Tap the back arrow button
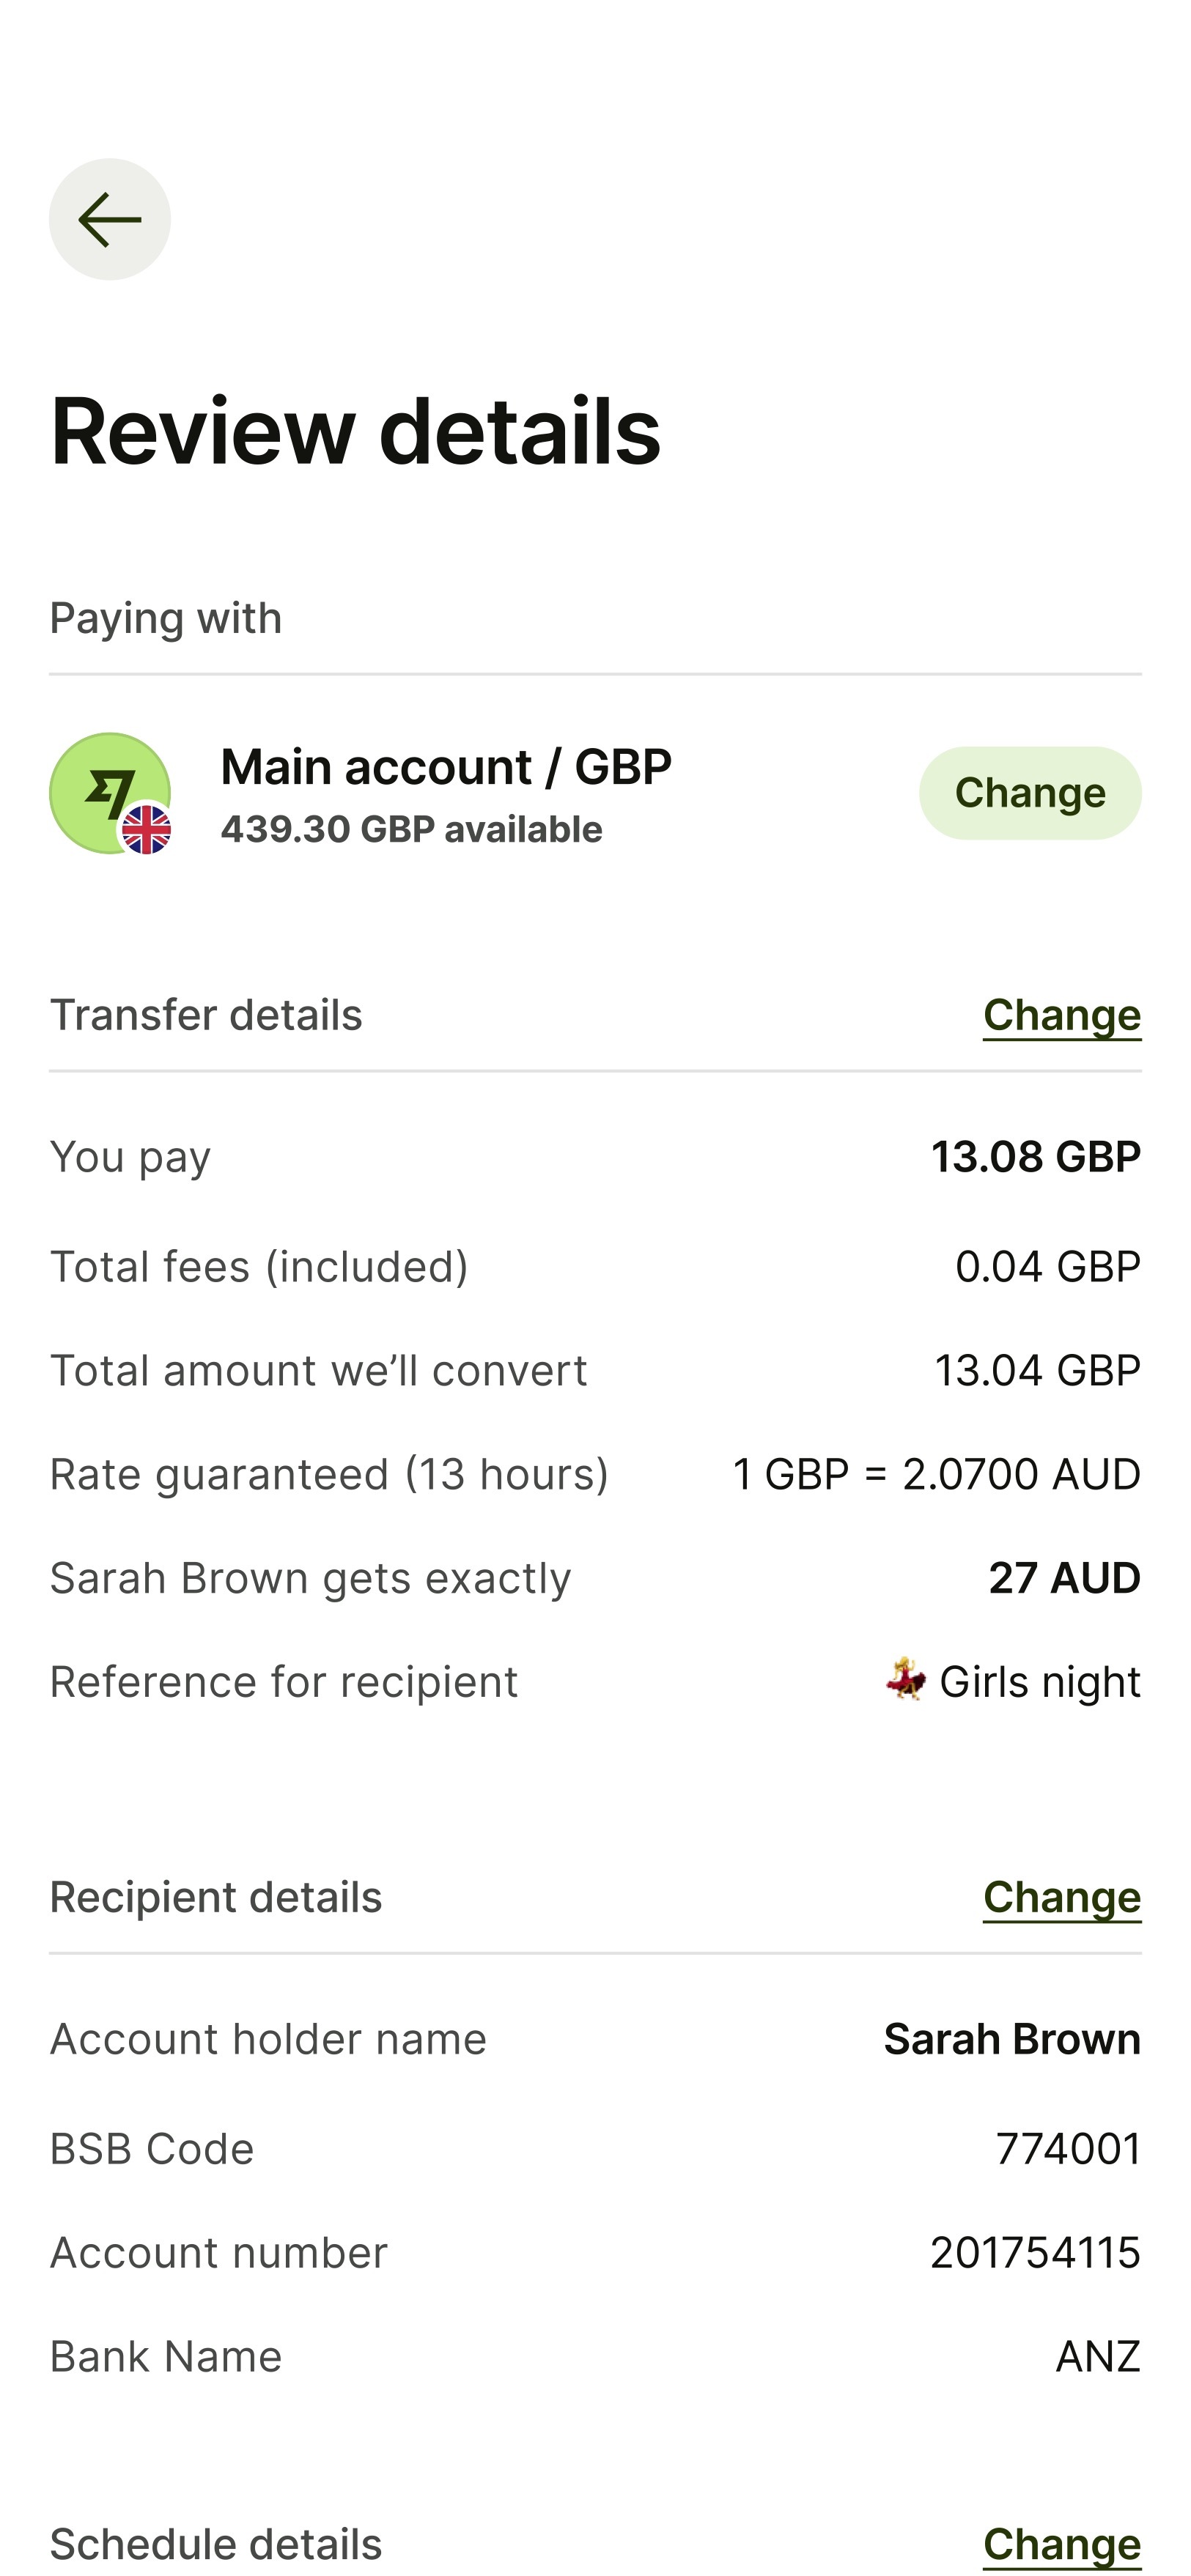This screenshot has height=2576, width=1191. click(109, 219)
